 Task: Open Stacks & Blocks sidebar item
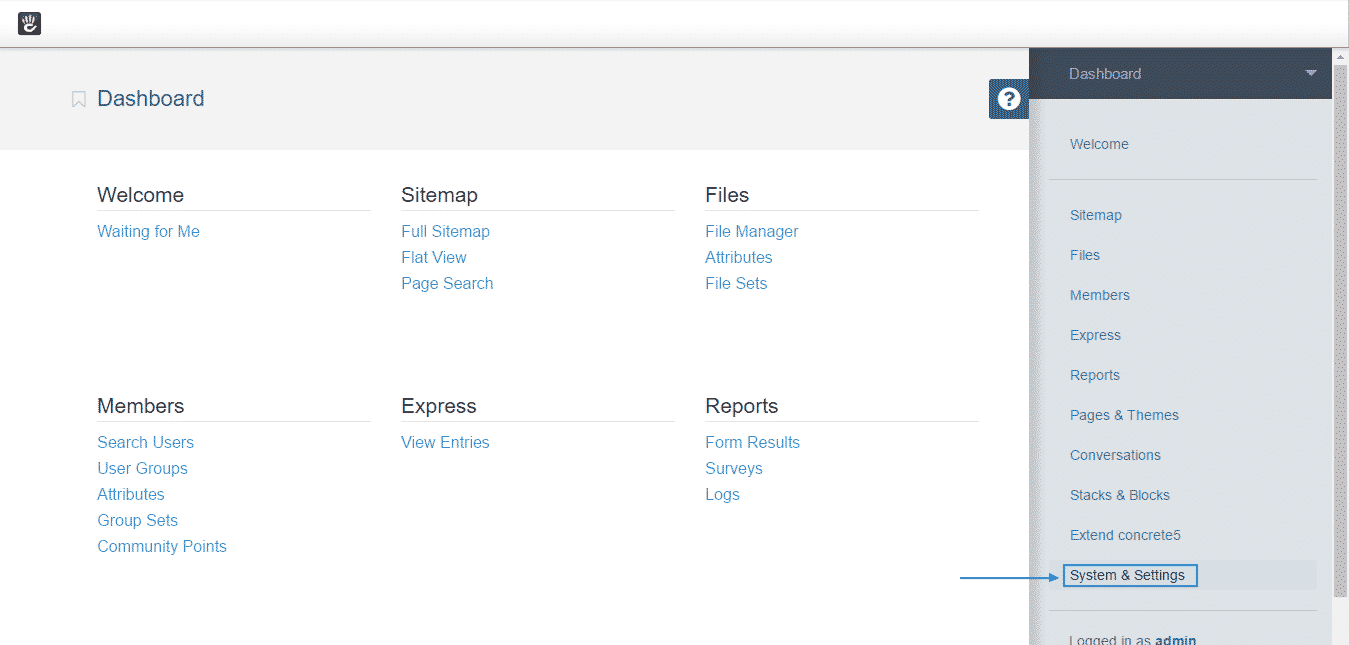(x=1119, y=495)
